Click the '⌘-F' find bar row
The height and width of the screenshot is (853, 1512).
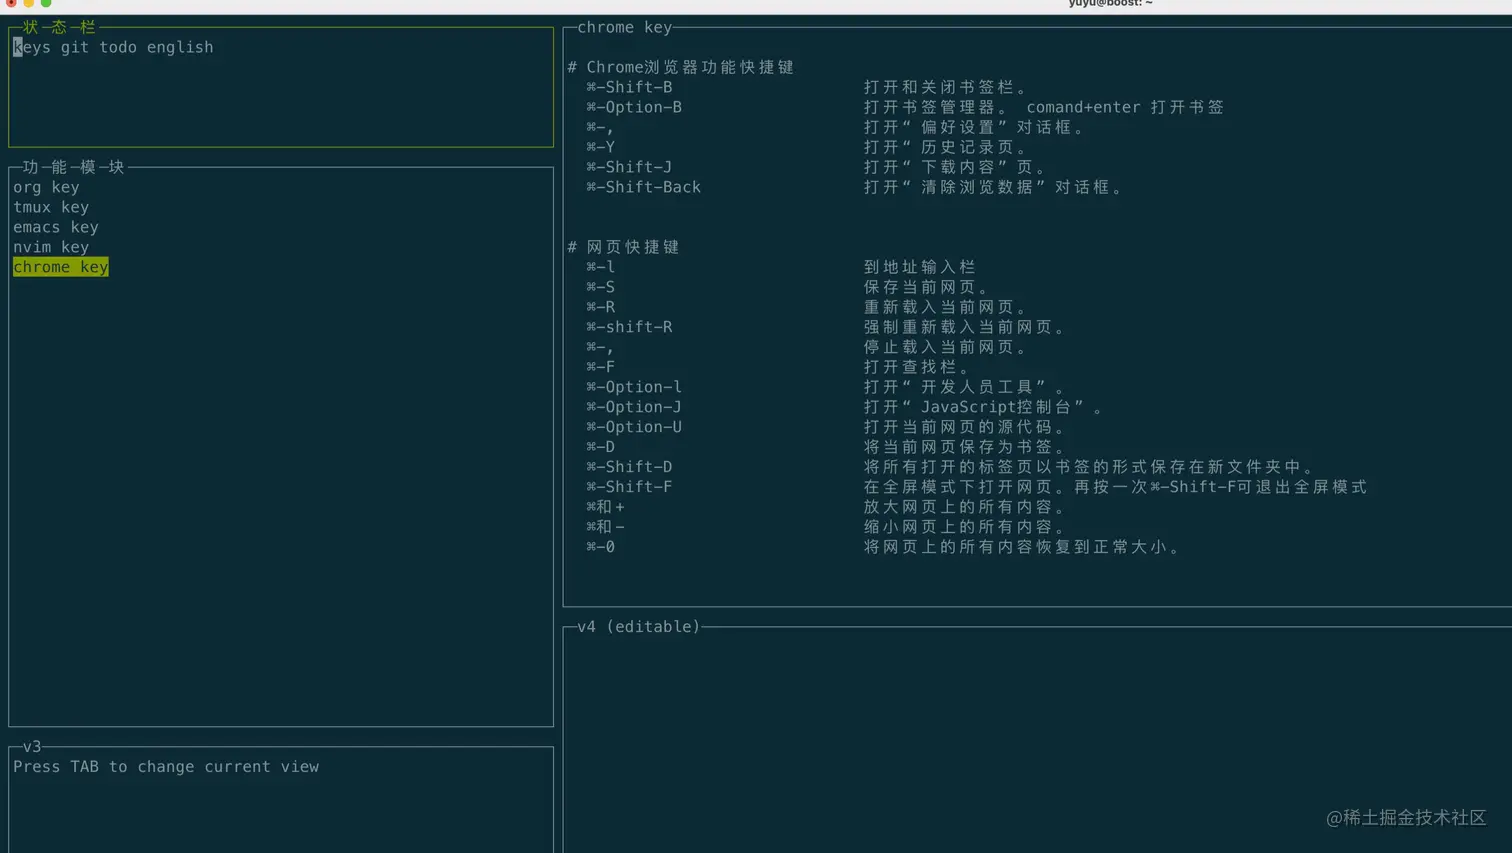point(778,367)
